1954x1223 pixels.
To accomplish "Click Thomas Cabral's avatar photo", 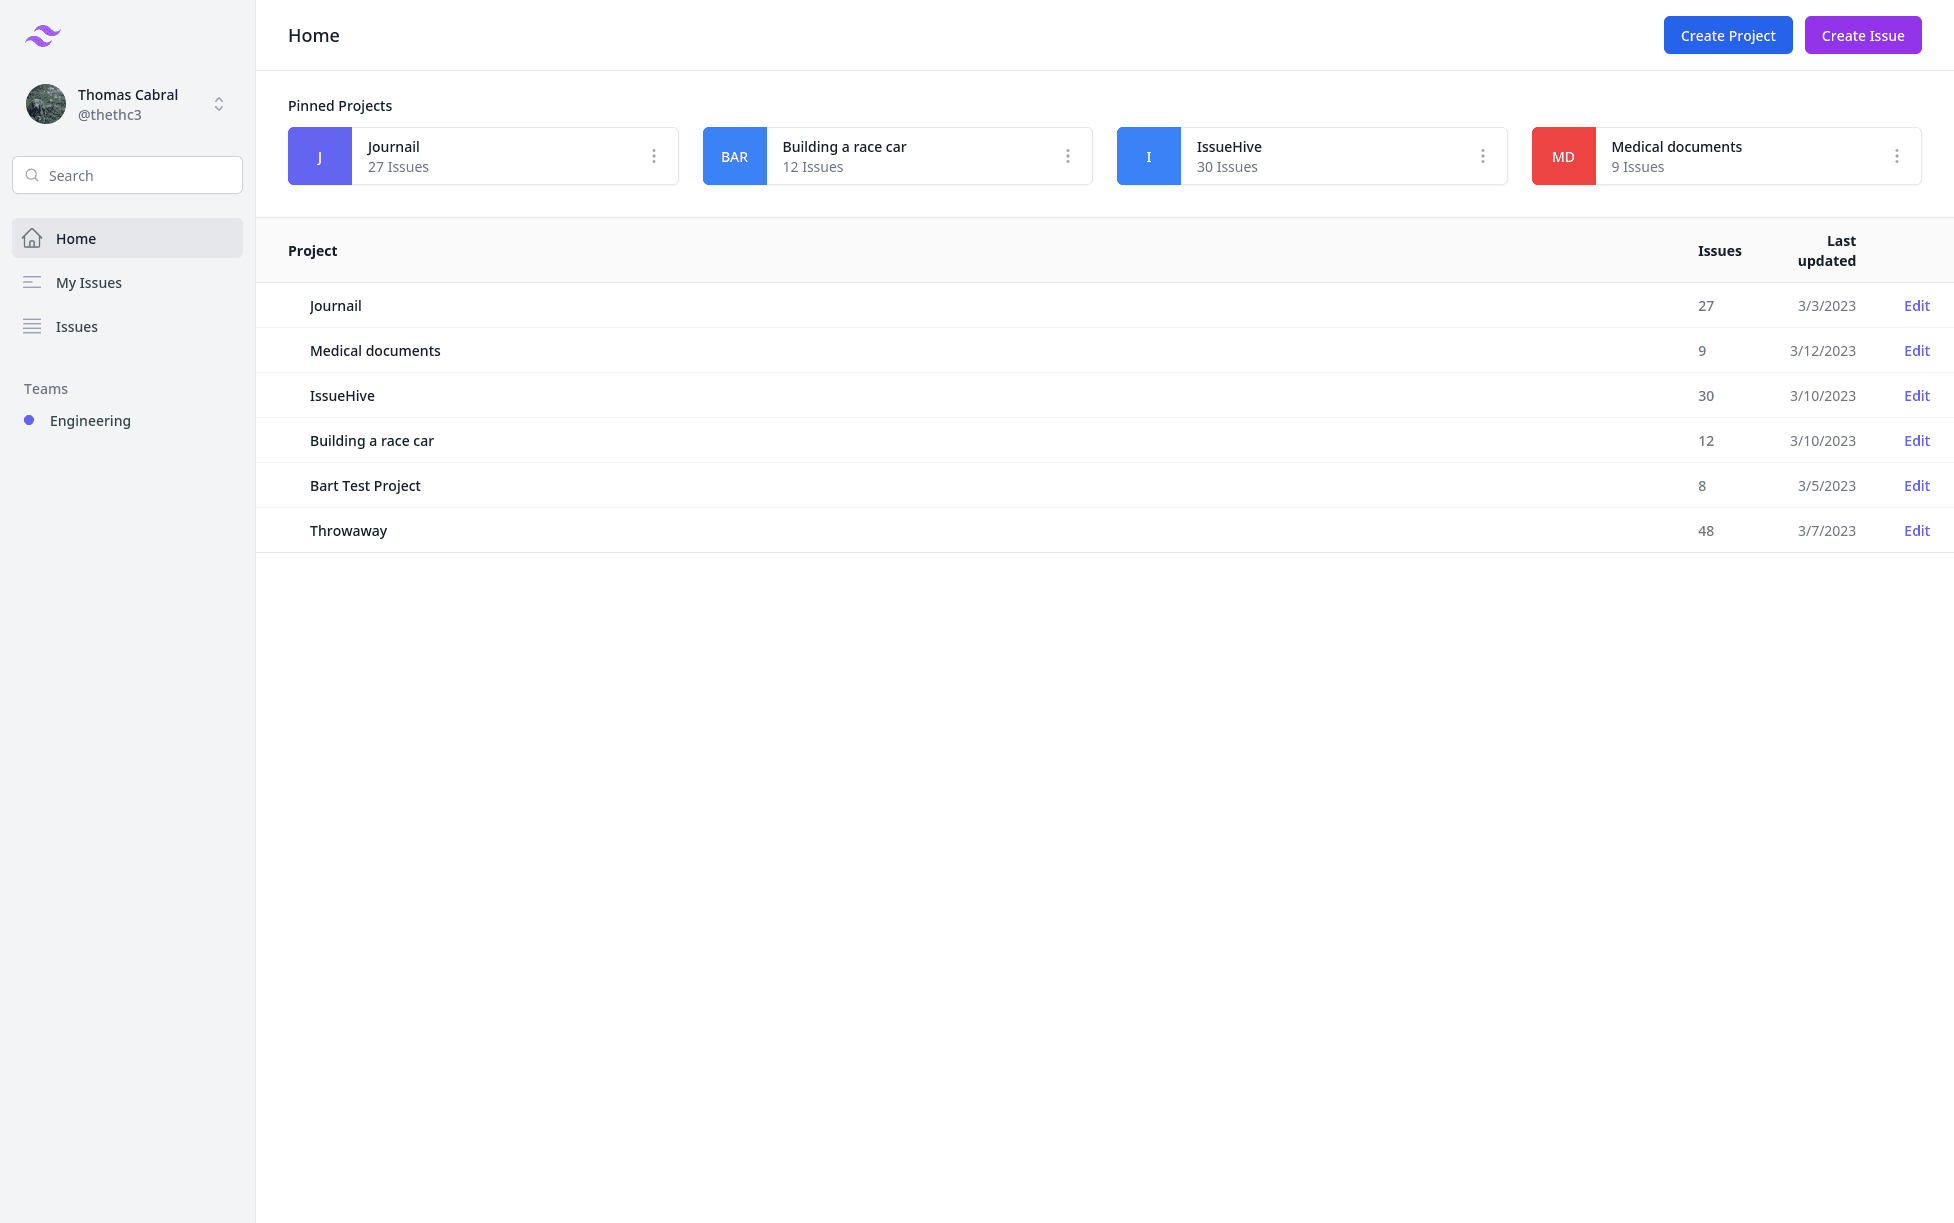I will click(x=46, y=104).
